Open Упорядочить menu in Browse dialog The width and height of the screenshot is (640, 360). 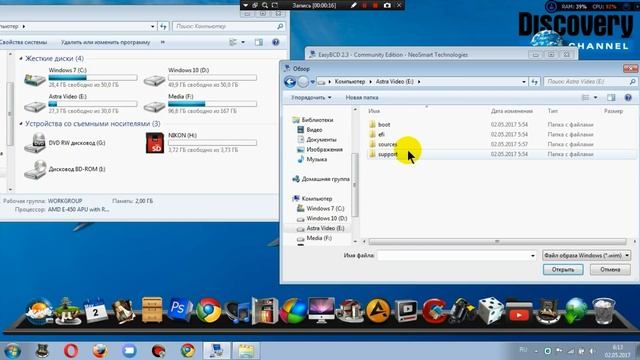point(311,98)
